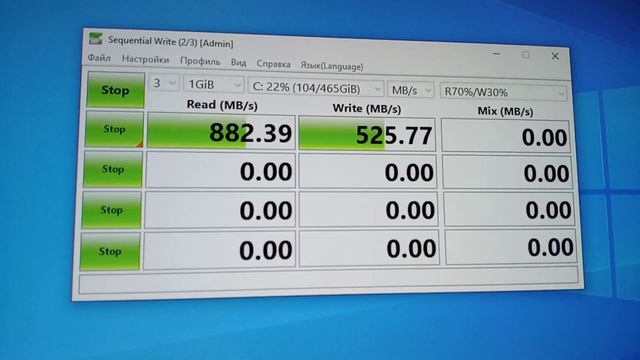Open the C: 22% (104/465GiB) drive dropdown
This screenshot has height=360, width=640.
click(x=316, y=88)
